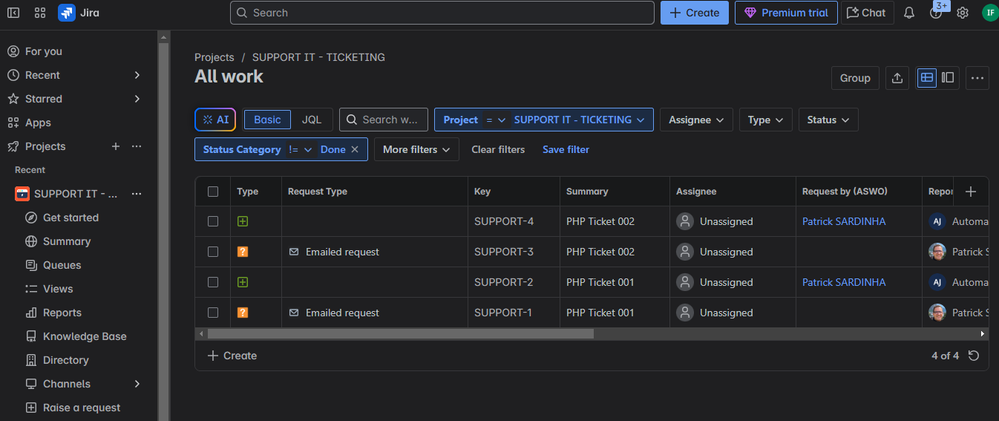The image size is (999, 421).
Task: Switch to JQL search mode
Action: tap(312, 120)
